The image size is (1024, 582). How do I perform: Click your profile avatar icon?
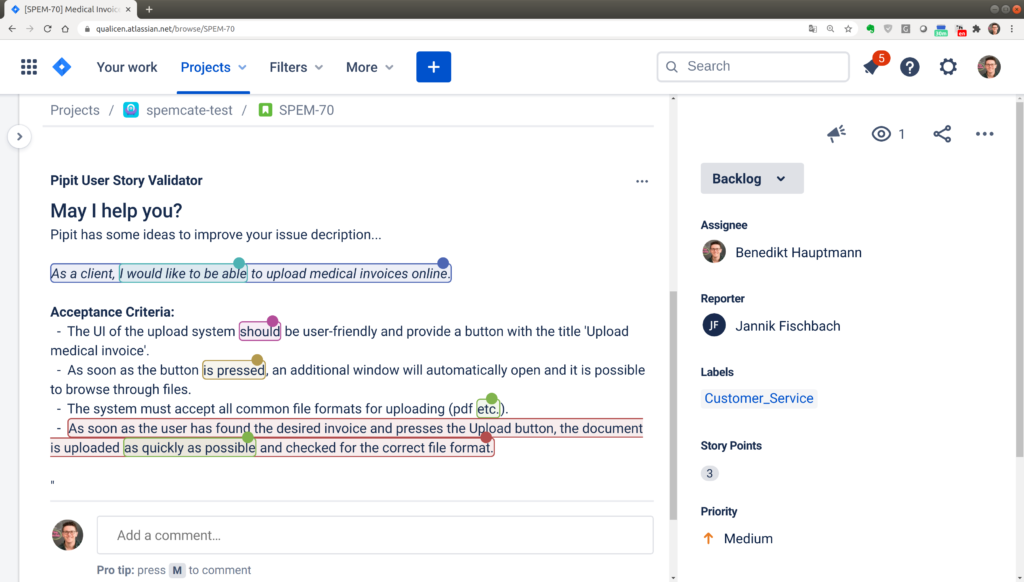(988, 66)
